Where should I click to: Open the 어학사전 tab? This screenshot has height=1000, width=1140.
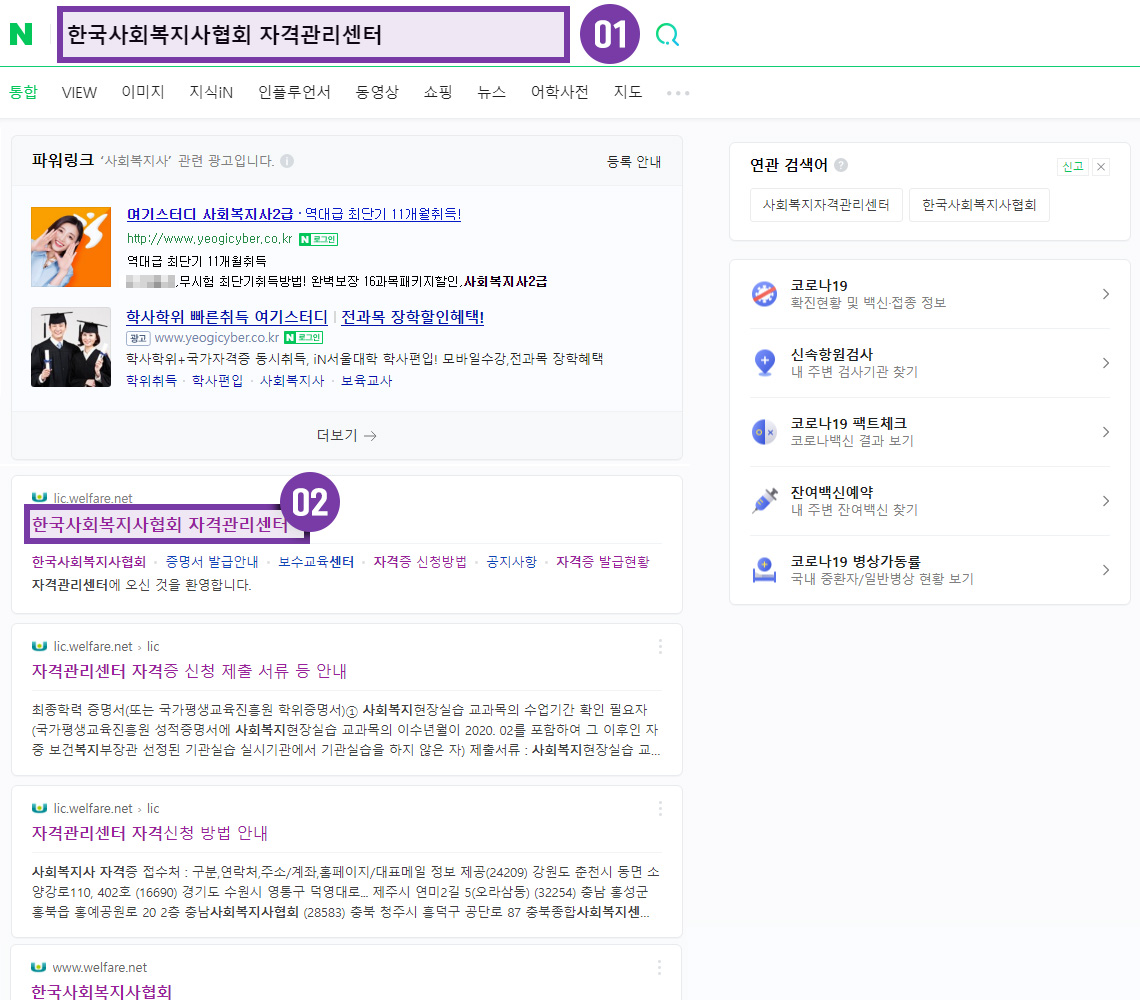[x=560, y=92]
